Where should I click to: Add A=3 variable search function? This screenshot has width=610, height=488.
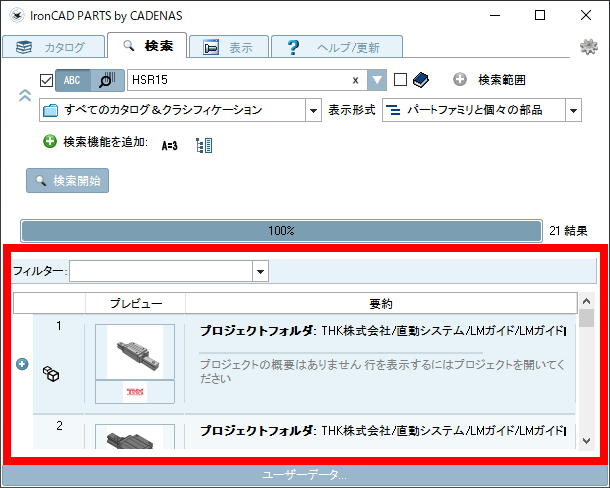170,146
